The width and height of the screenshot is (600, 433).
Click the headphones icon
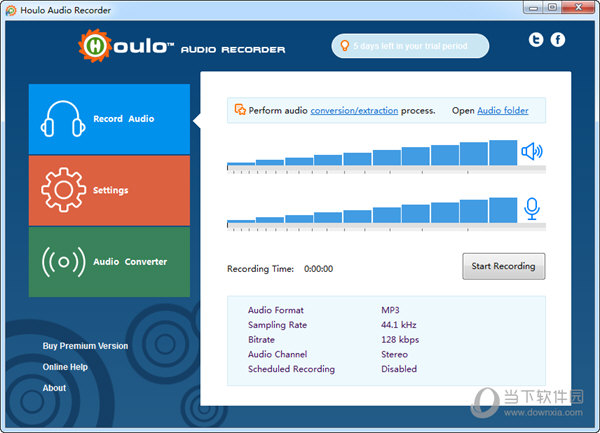click(63, 119)
